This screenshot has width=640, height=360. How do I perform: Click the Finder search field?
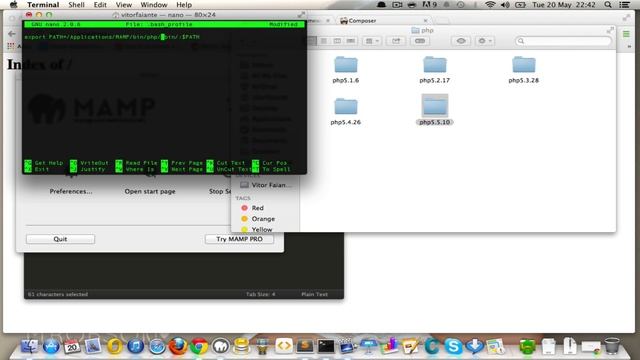point(563,41)
